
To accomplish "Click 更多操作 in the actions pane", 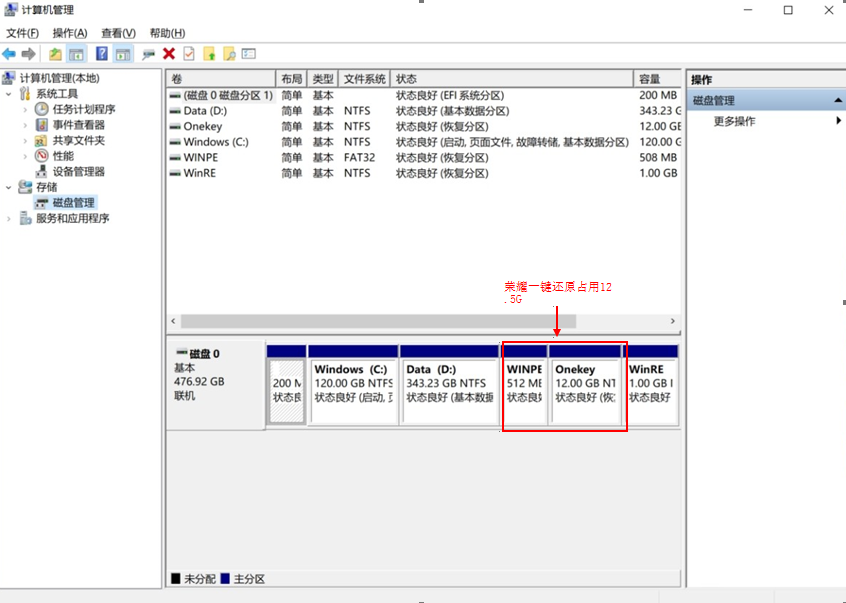I will [734, 121].
